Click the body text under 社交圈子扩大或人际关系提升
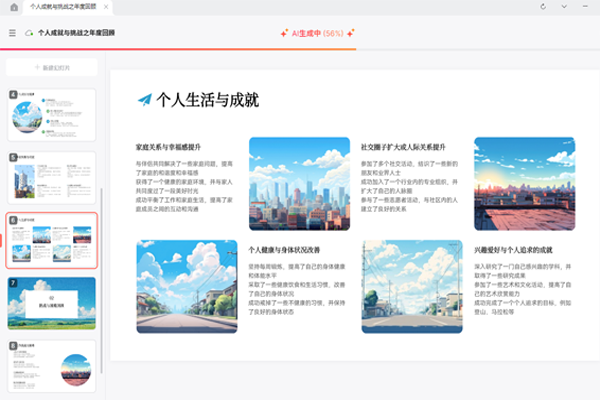The width and height of the screenshot is (600, 400). (x=409, y=186)
